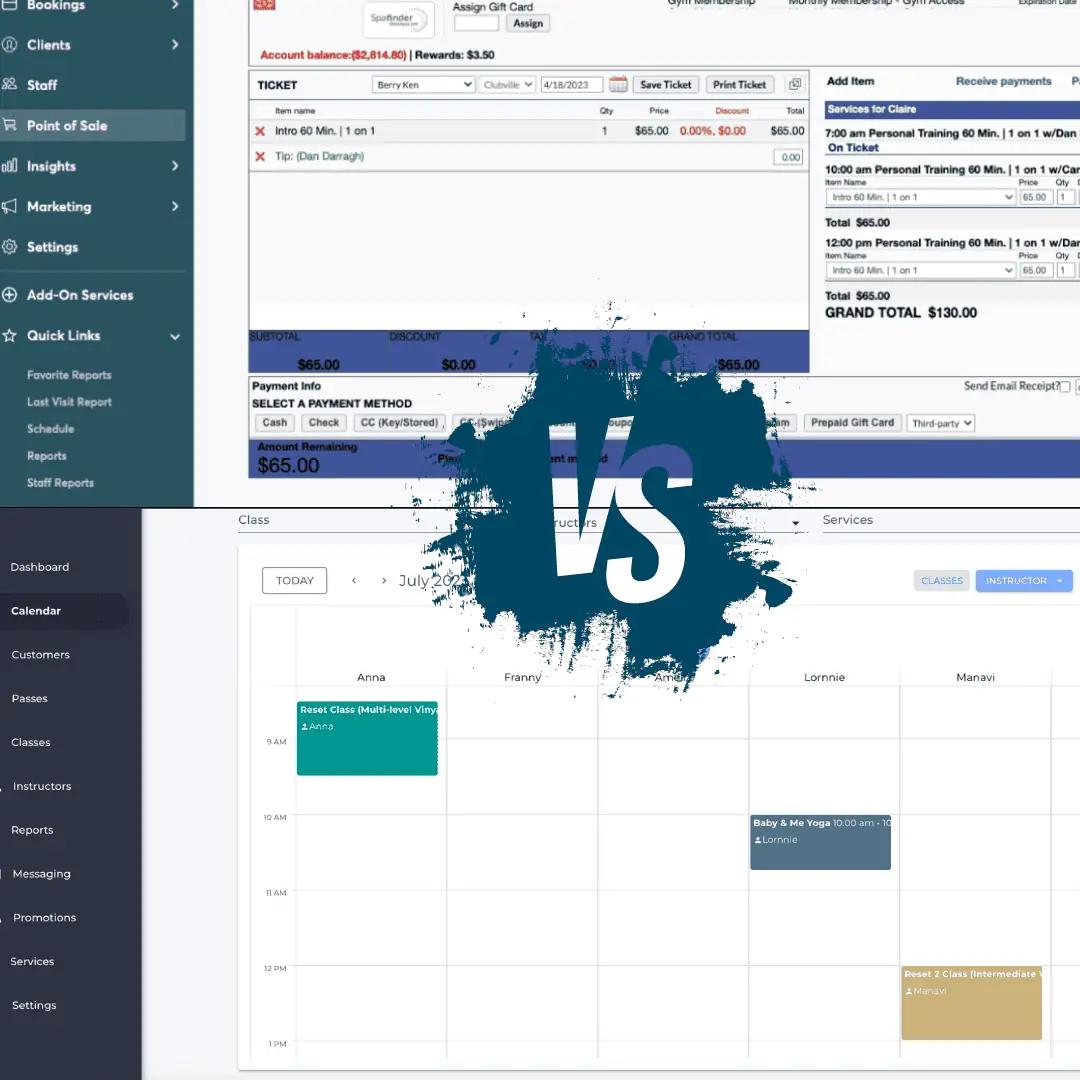
Task: Click the Add-On Services plus icon
Action: [10, 295]
